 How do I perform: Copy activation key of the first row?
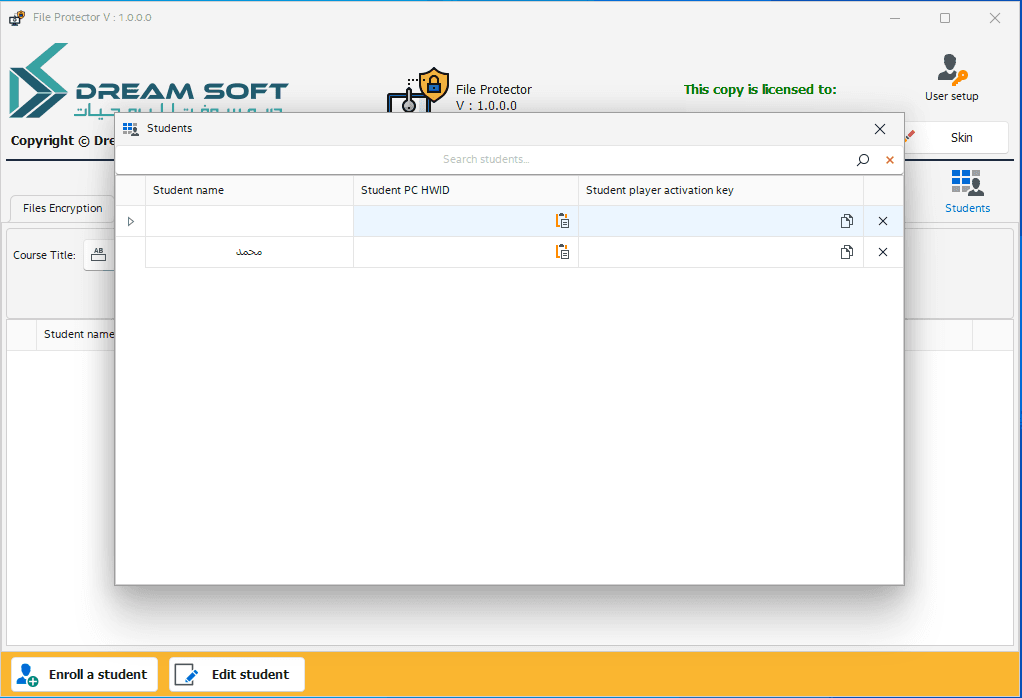point(846,221)
